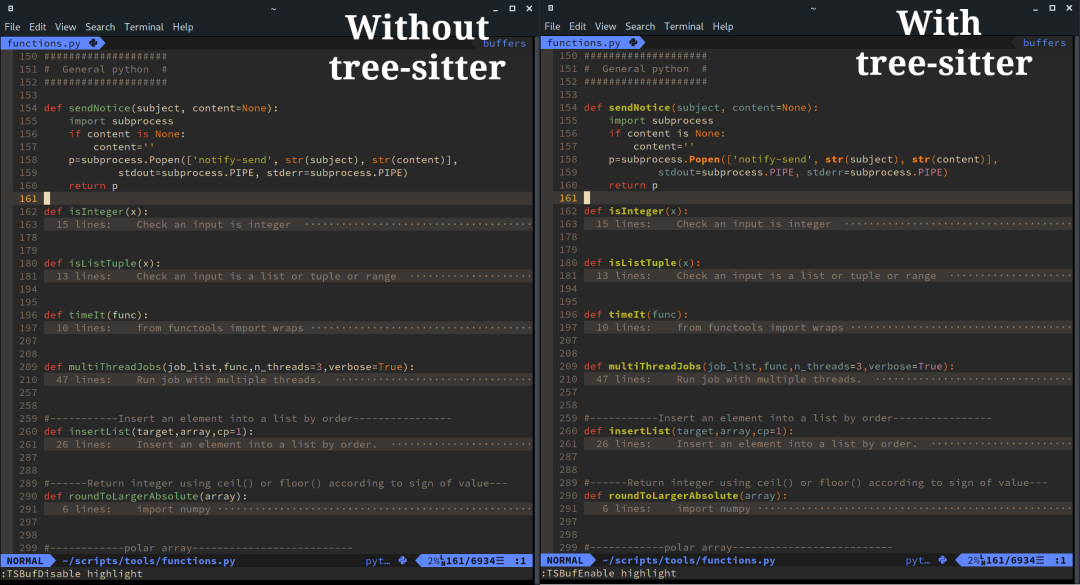Click 'def sendNotice' line in left terminal
The width and height of the screenshot is (1080, 585).
[x=161, y=108]
